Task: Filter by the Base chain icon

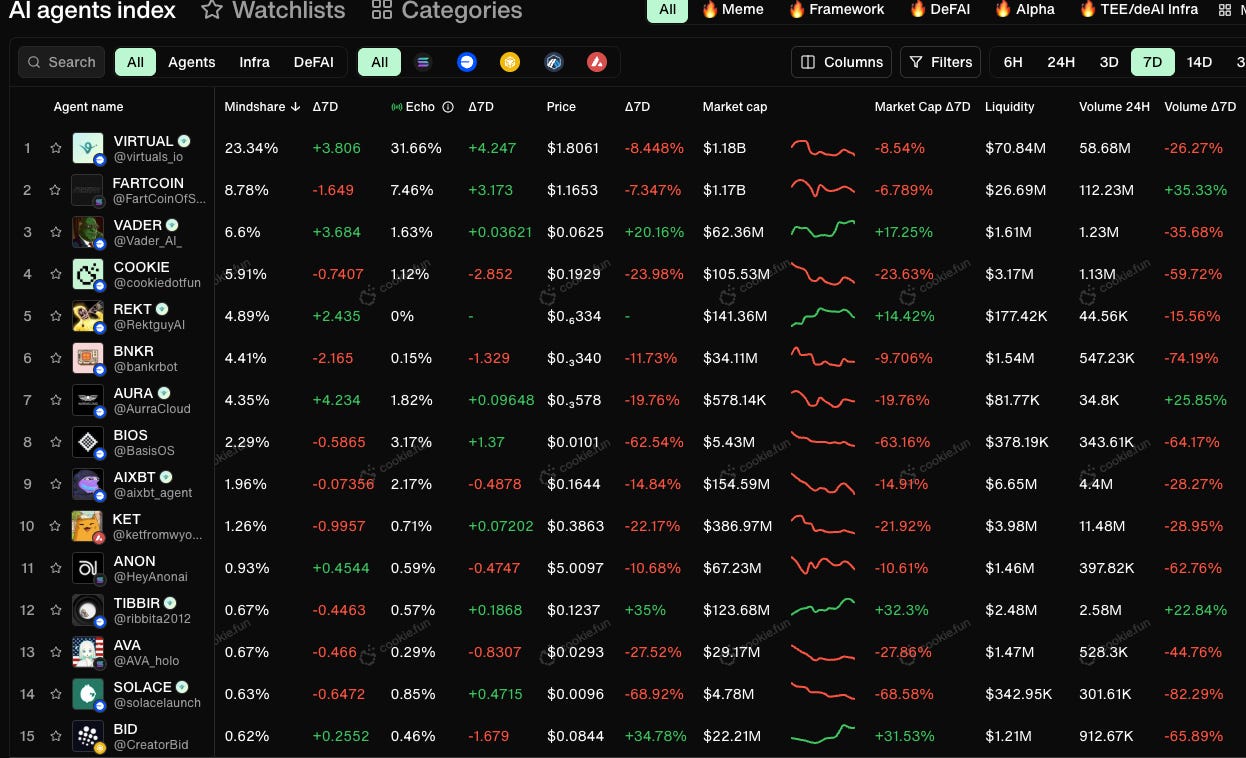Action: point(466,62)
